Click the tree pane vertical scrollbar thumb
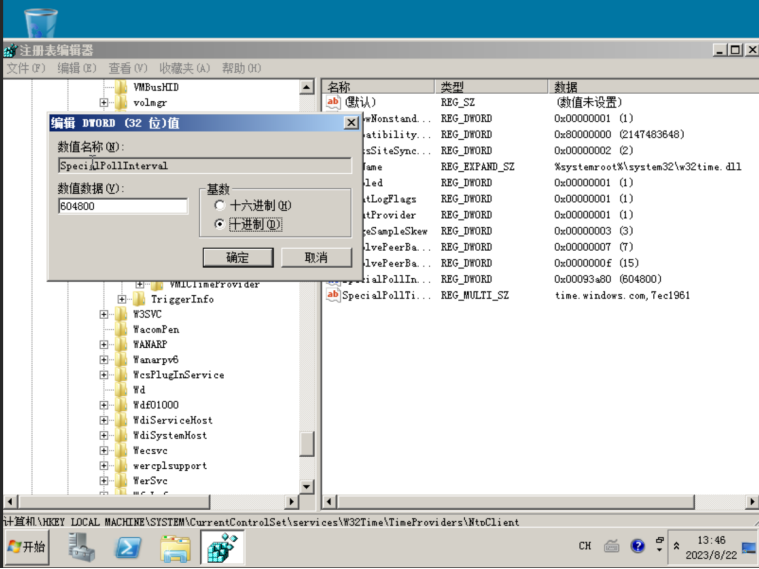Screen dimensions: 759x569 [x=307, y=443]
